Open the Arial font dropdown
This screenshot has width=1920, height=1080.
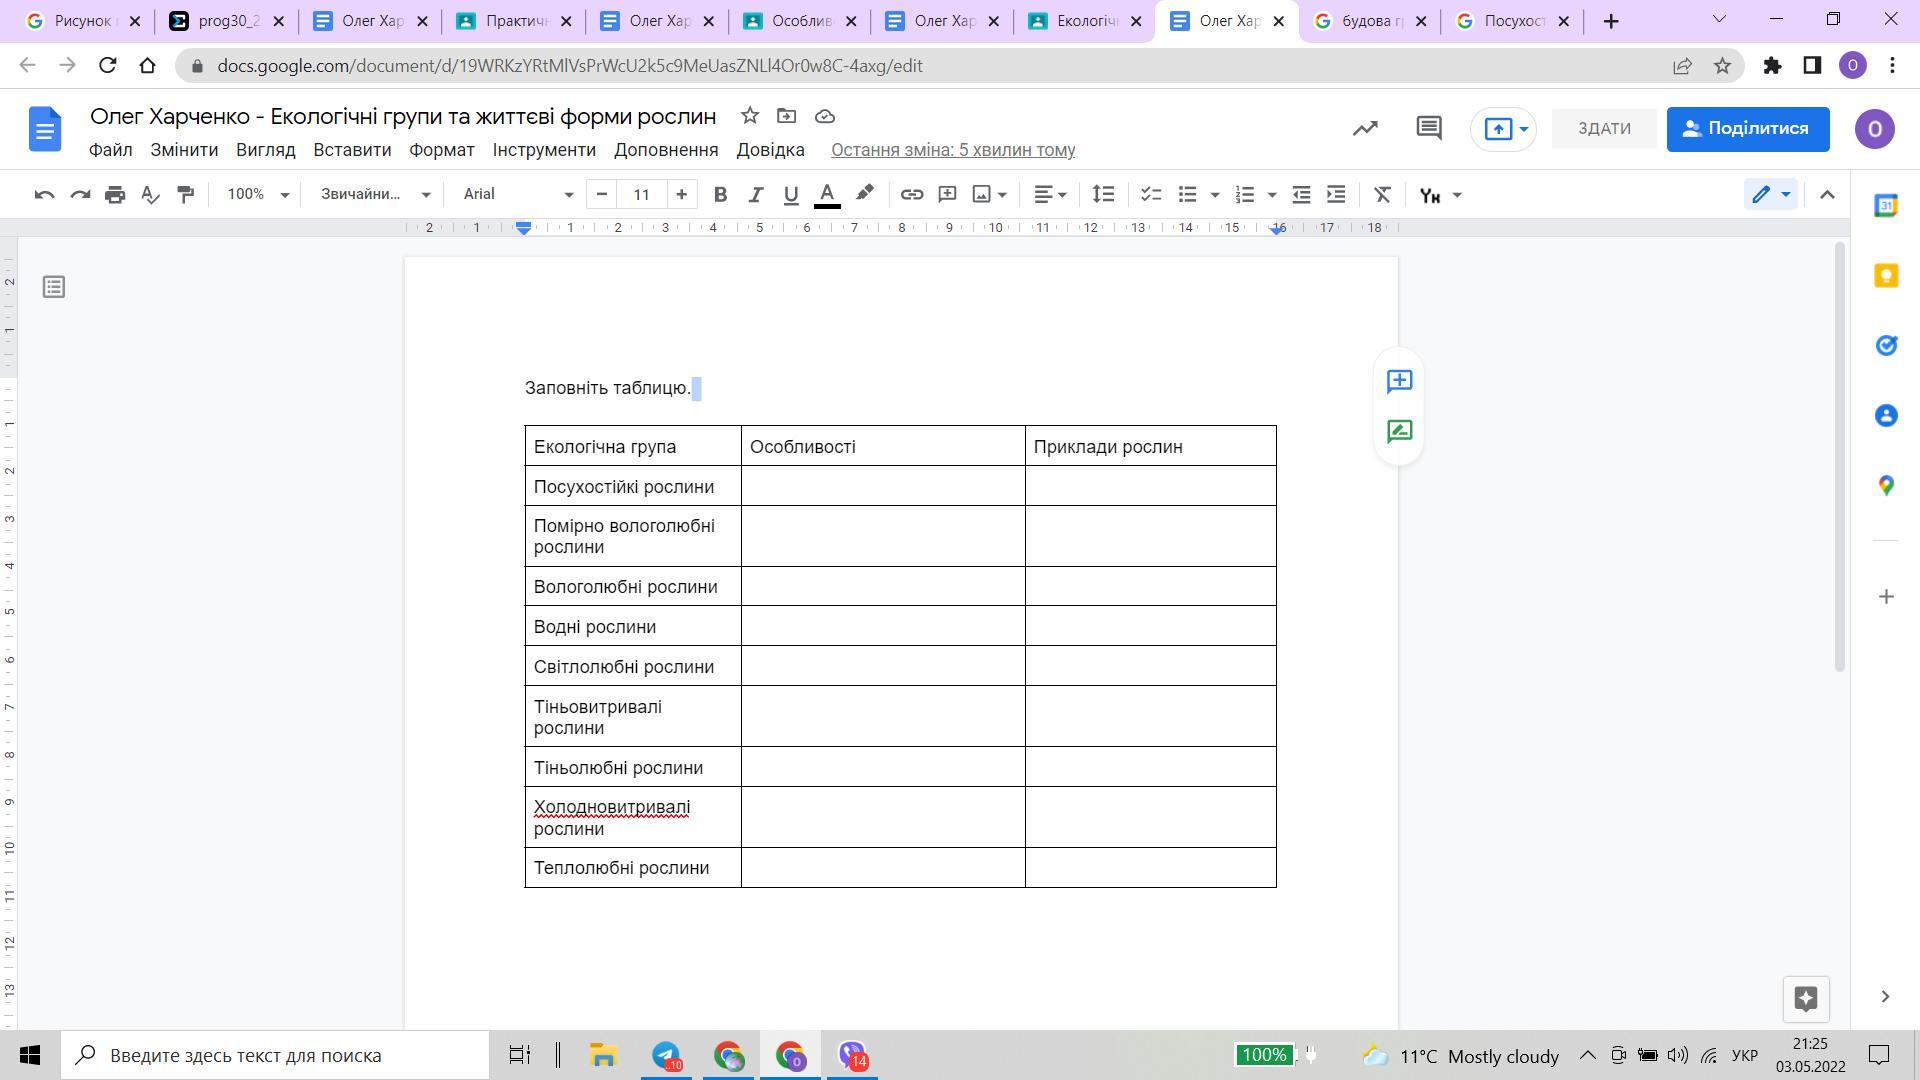point(517,195)
